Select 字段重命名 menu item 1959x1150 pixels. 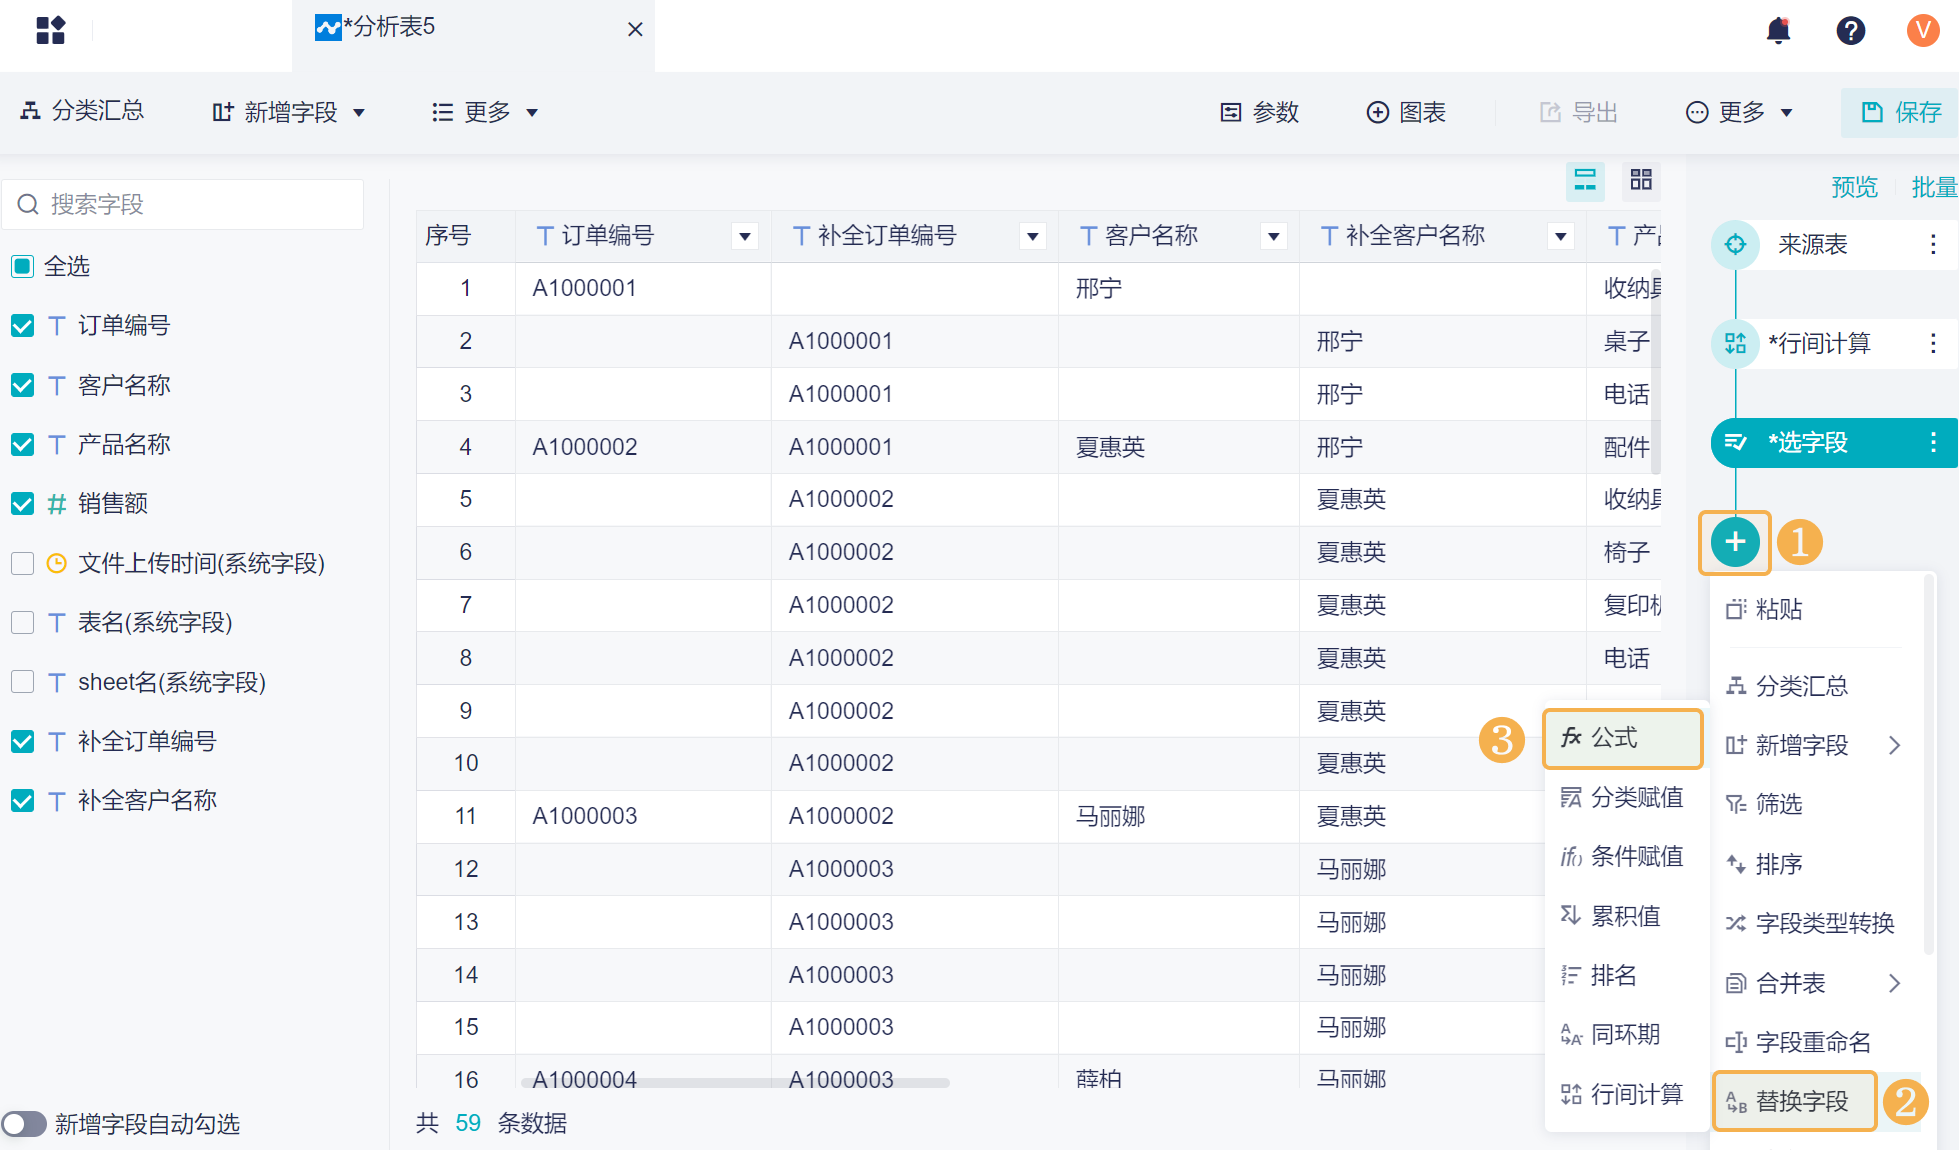point(1798,1042)
